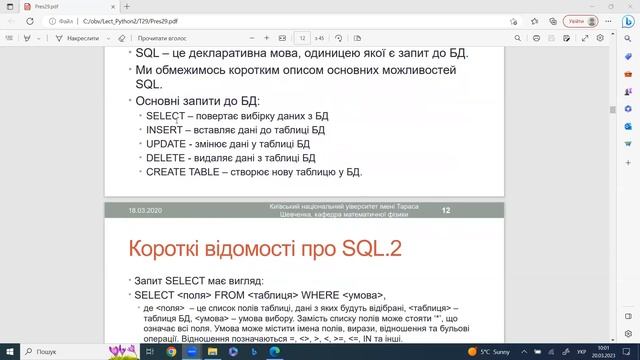Toggle fit to page width
Screen dimensions: 640x360
click(x=282, y=38)
